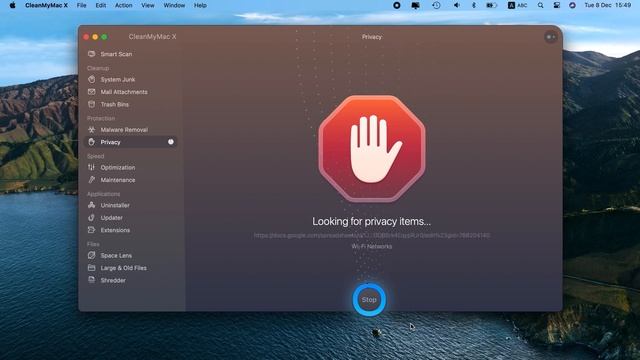
Task: Open the View menu
Action: (x=147, y=5)
